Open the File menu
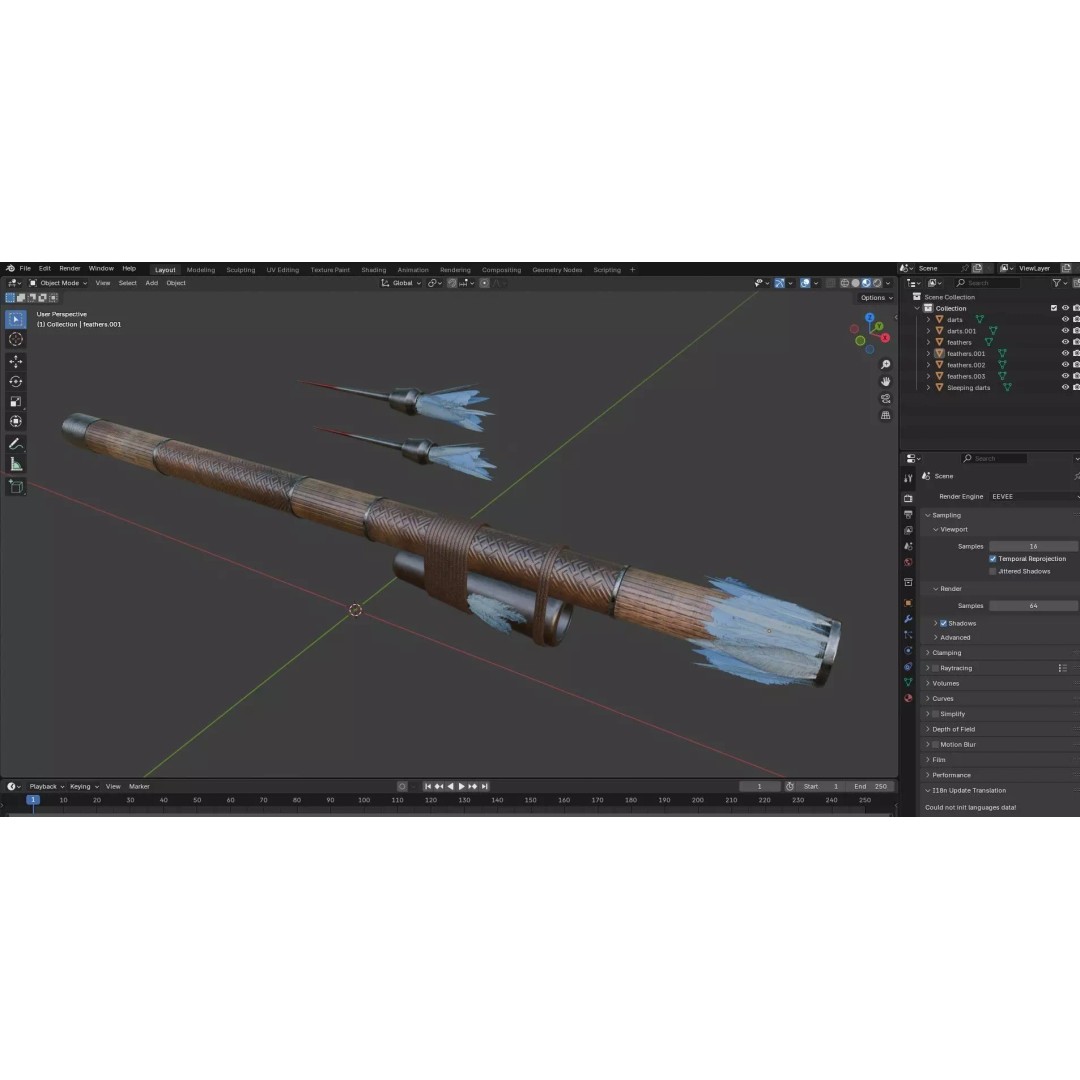 click(25, 269)
